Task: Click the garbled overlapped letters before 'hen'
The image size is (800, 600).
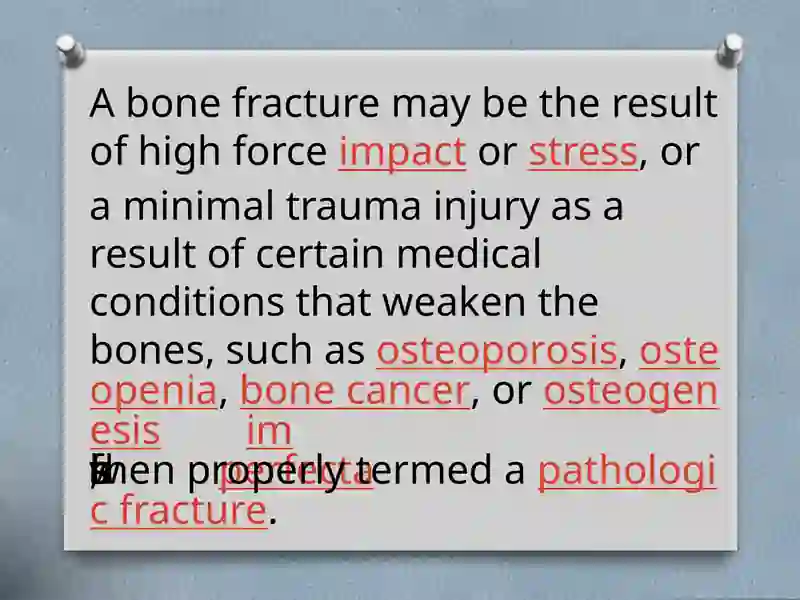Action: pos(102,470)
